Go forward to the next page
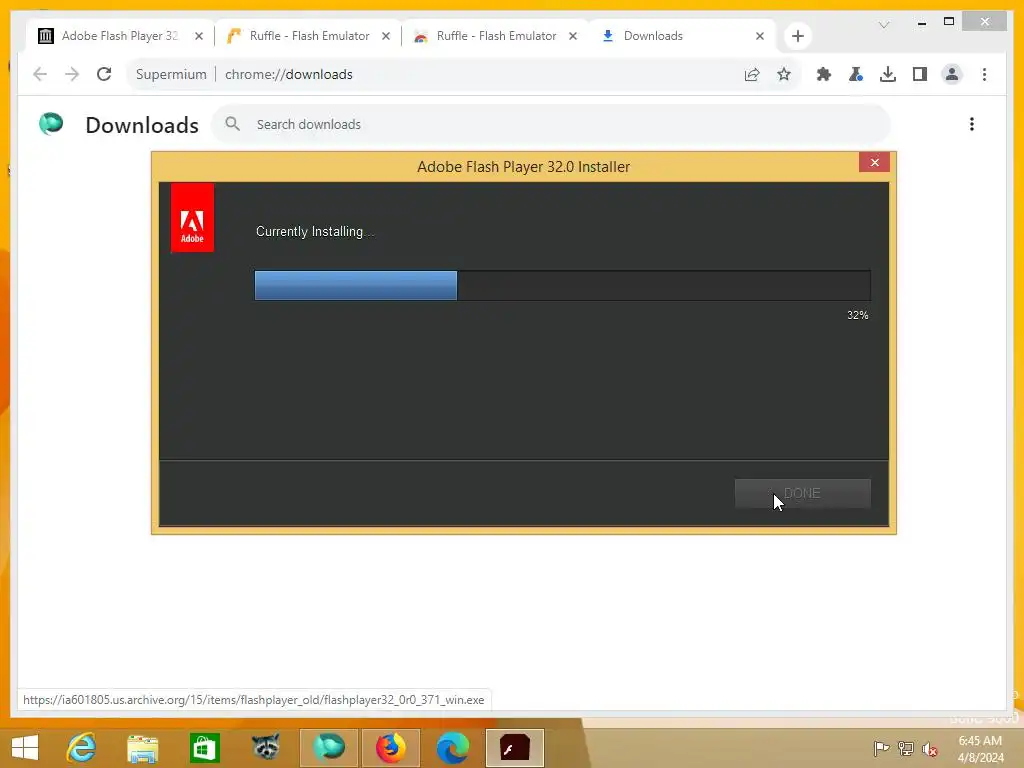 click(72, 74)
